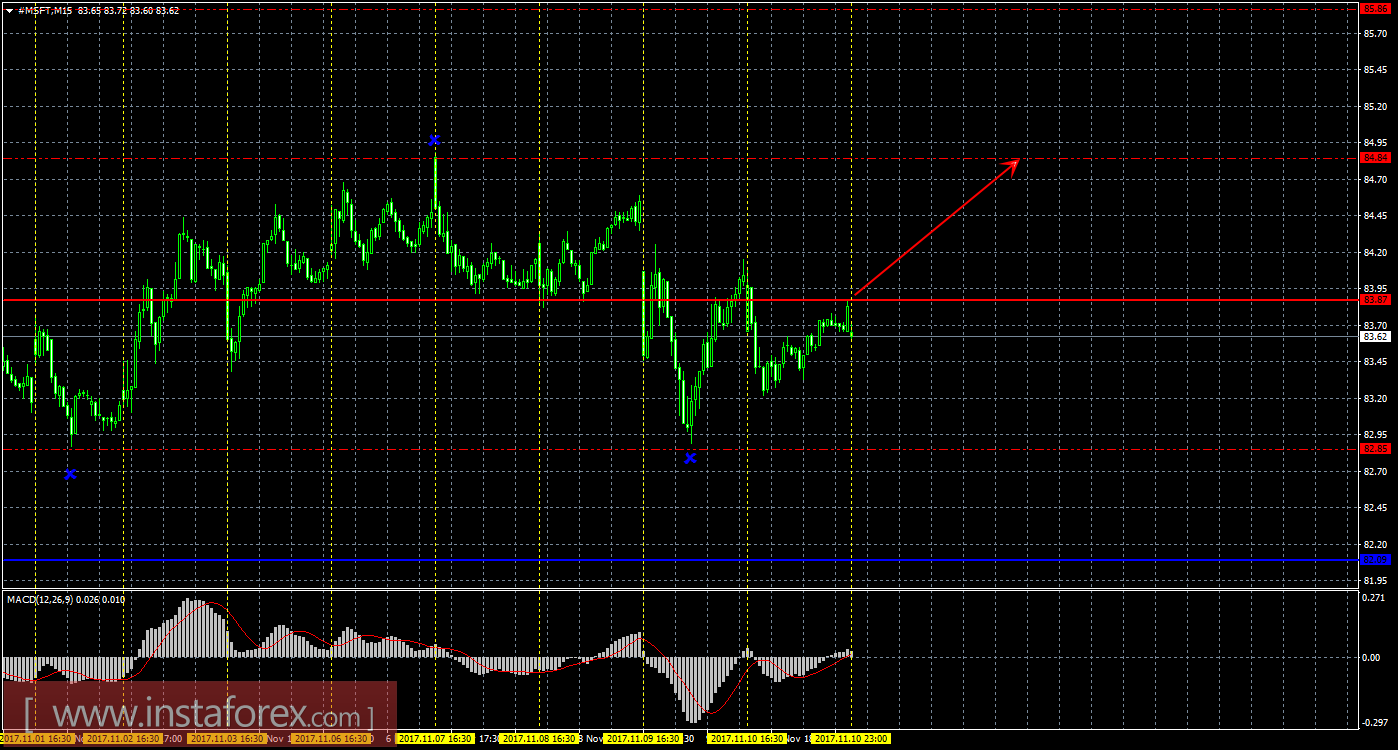Click the 82.45 price scale value
1398x750 pixels.
tap(1375, 508)
